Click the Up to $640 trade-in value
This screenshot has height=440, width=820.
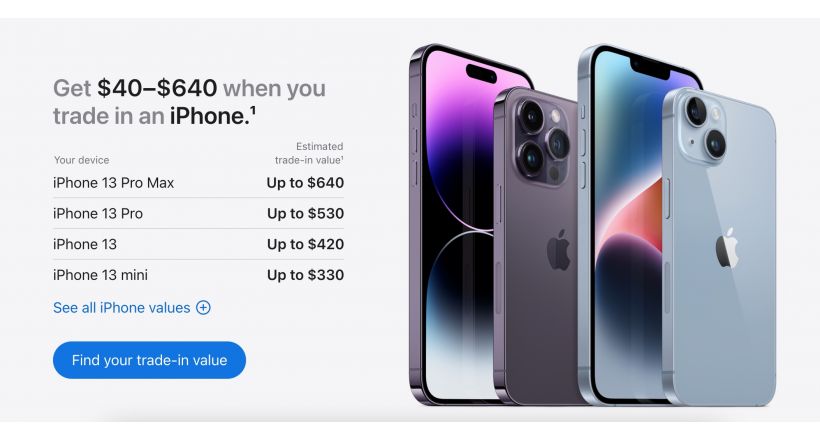[x=305, y=183]
